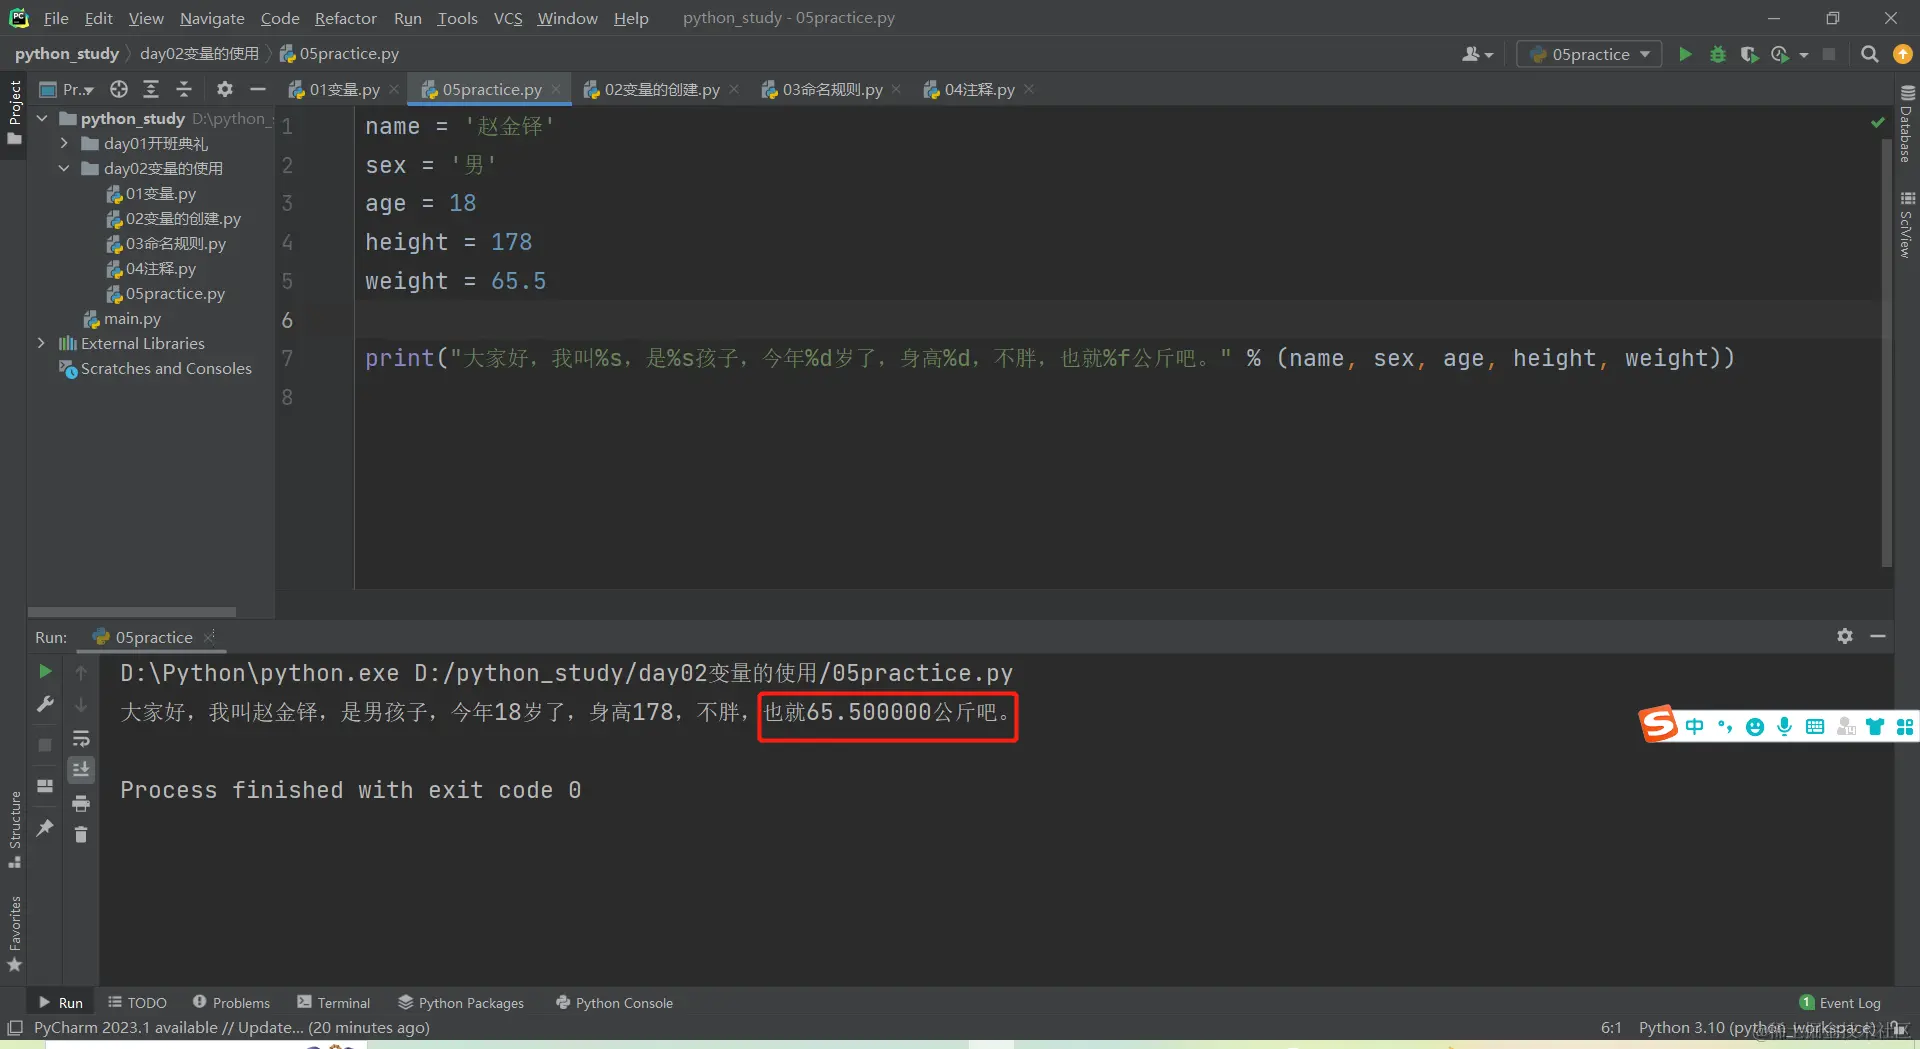Click the Select Opened File target icon
This screenshot has width=1920, height=1049.
pyautogui.click(x=119, y=89)
